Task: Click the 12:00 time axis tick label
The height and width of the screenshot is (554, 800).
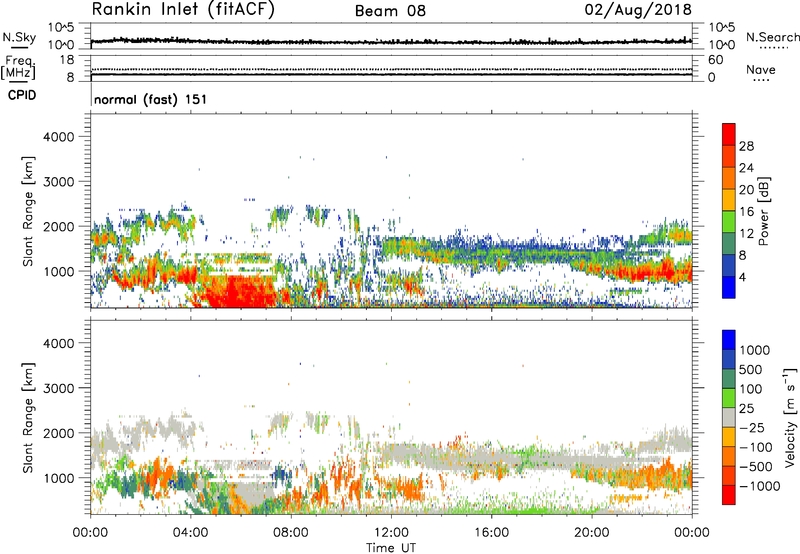Action: pyautogui.click(x=391, y=533)
